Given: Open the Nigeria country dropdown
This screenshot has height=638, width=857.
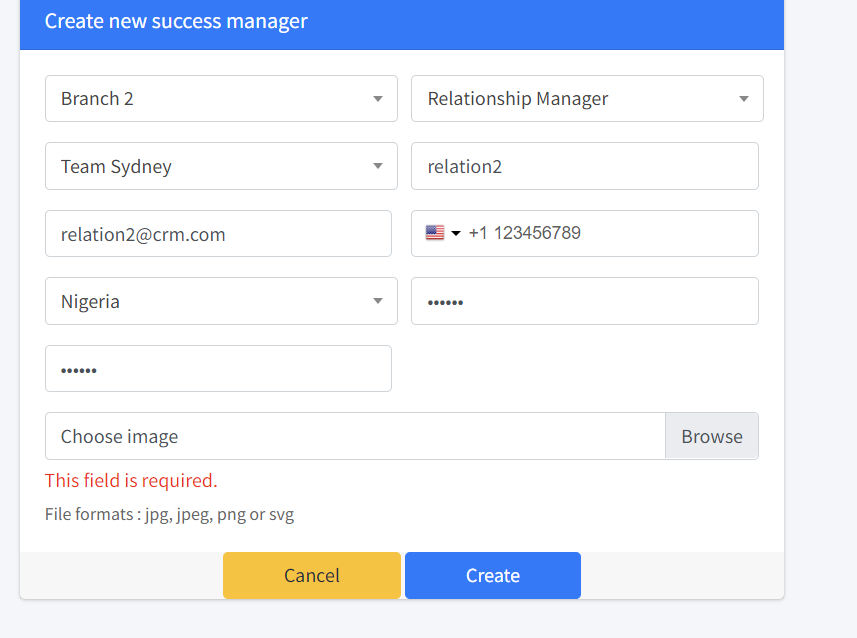Looking at the screenshot, I should (221, 301).
